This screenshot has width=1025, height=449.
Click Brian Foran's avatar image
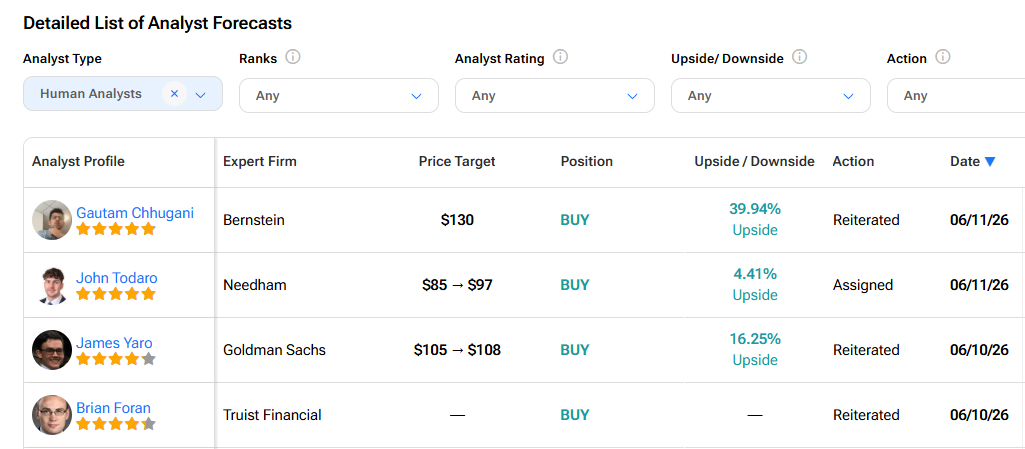pyautogui.click(x=52, y=414)
